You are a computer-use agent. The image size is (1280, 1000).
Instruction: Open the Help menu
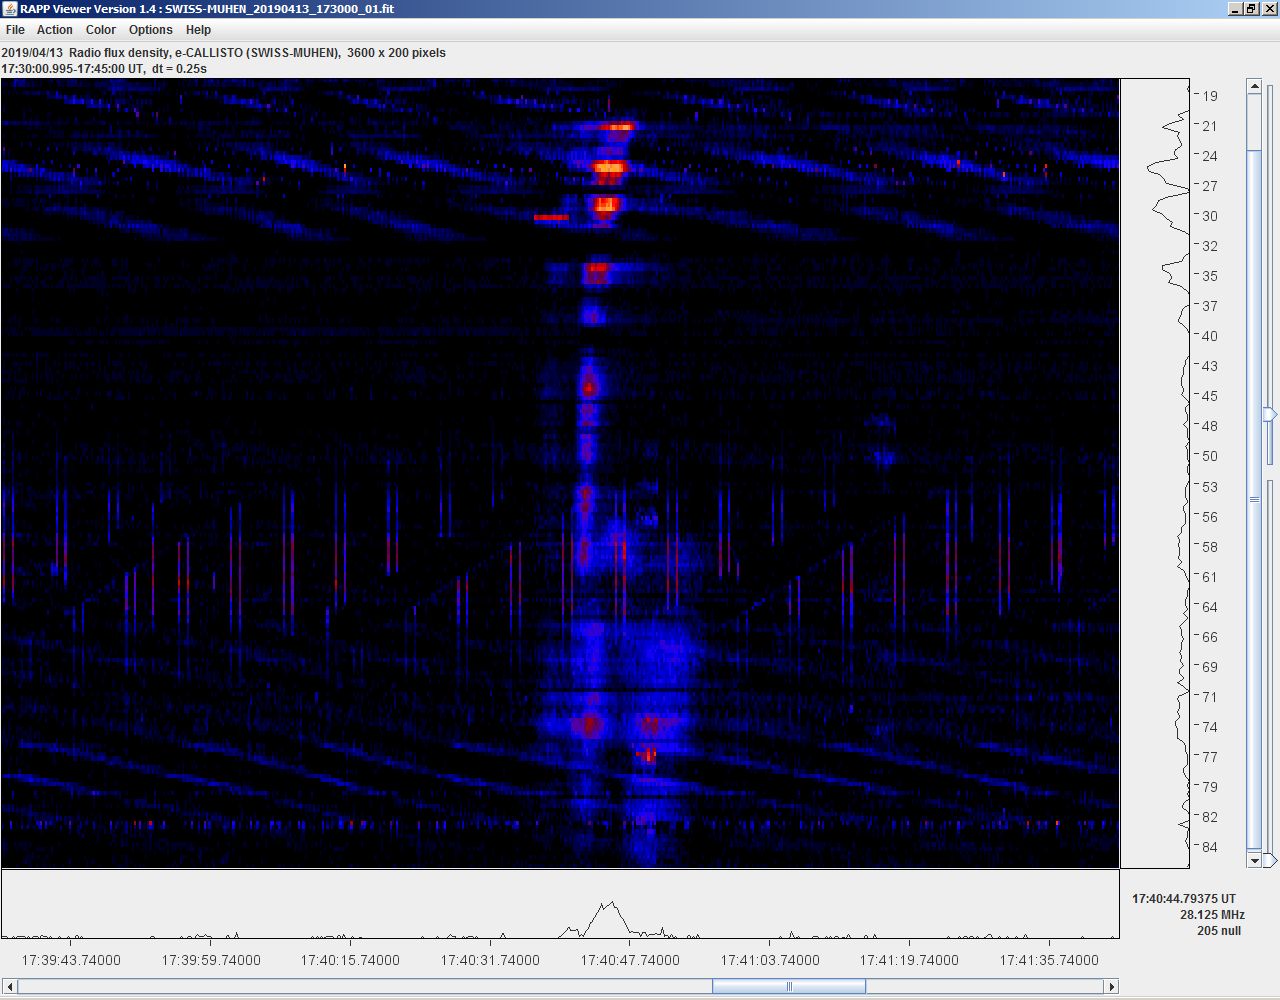[x=199, y=30]
